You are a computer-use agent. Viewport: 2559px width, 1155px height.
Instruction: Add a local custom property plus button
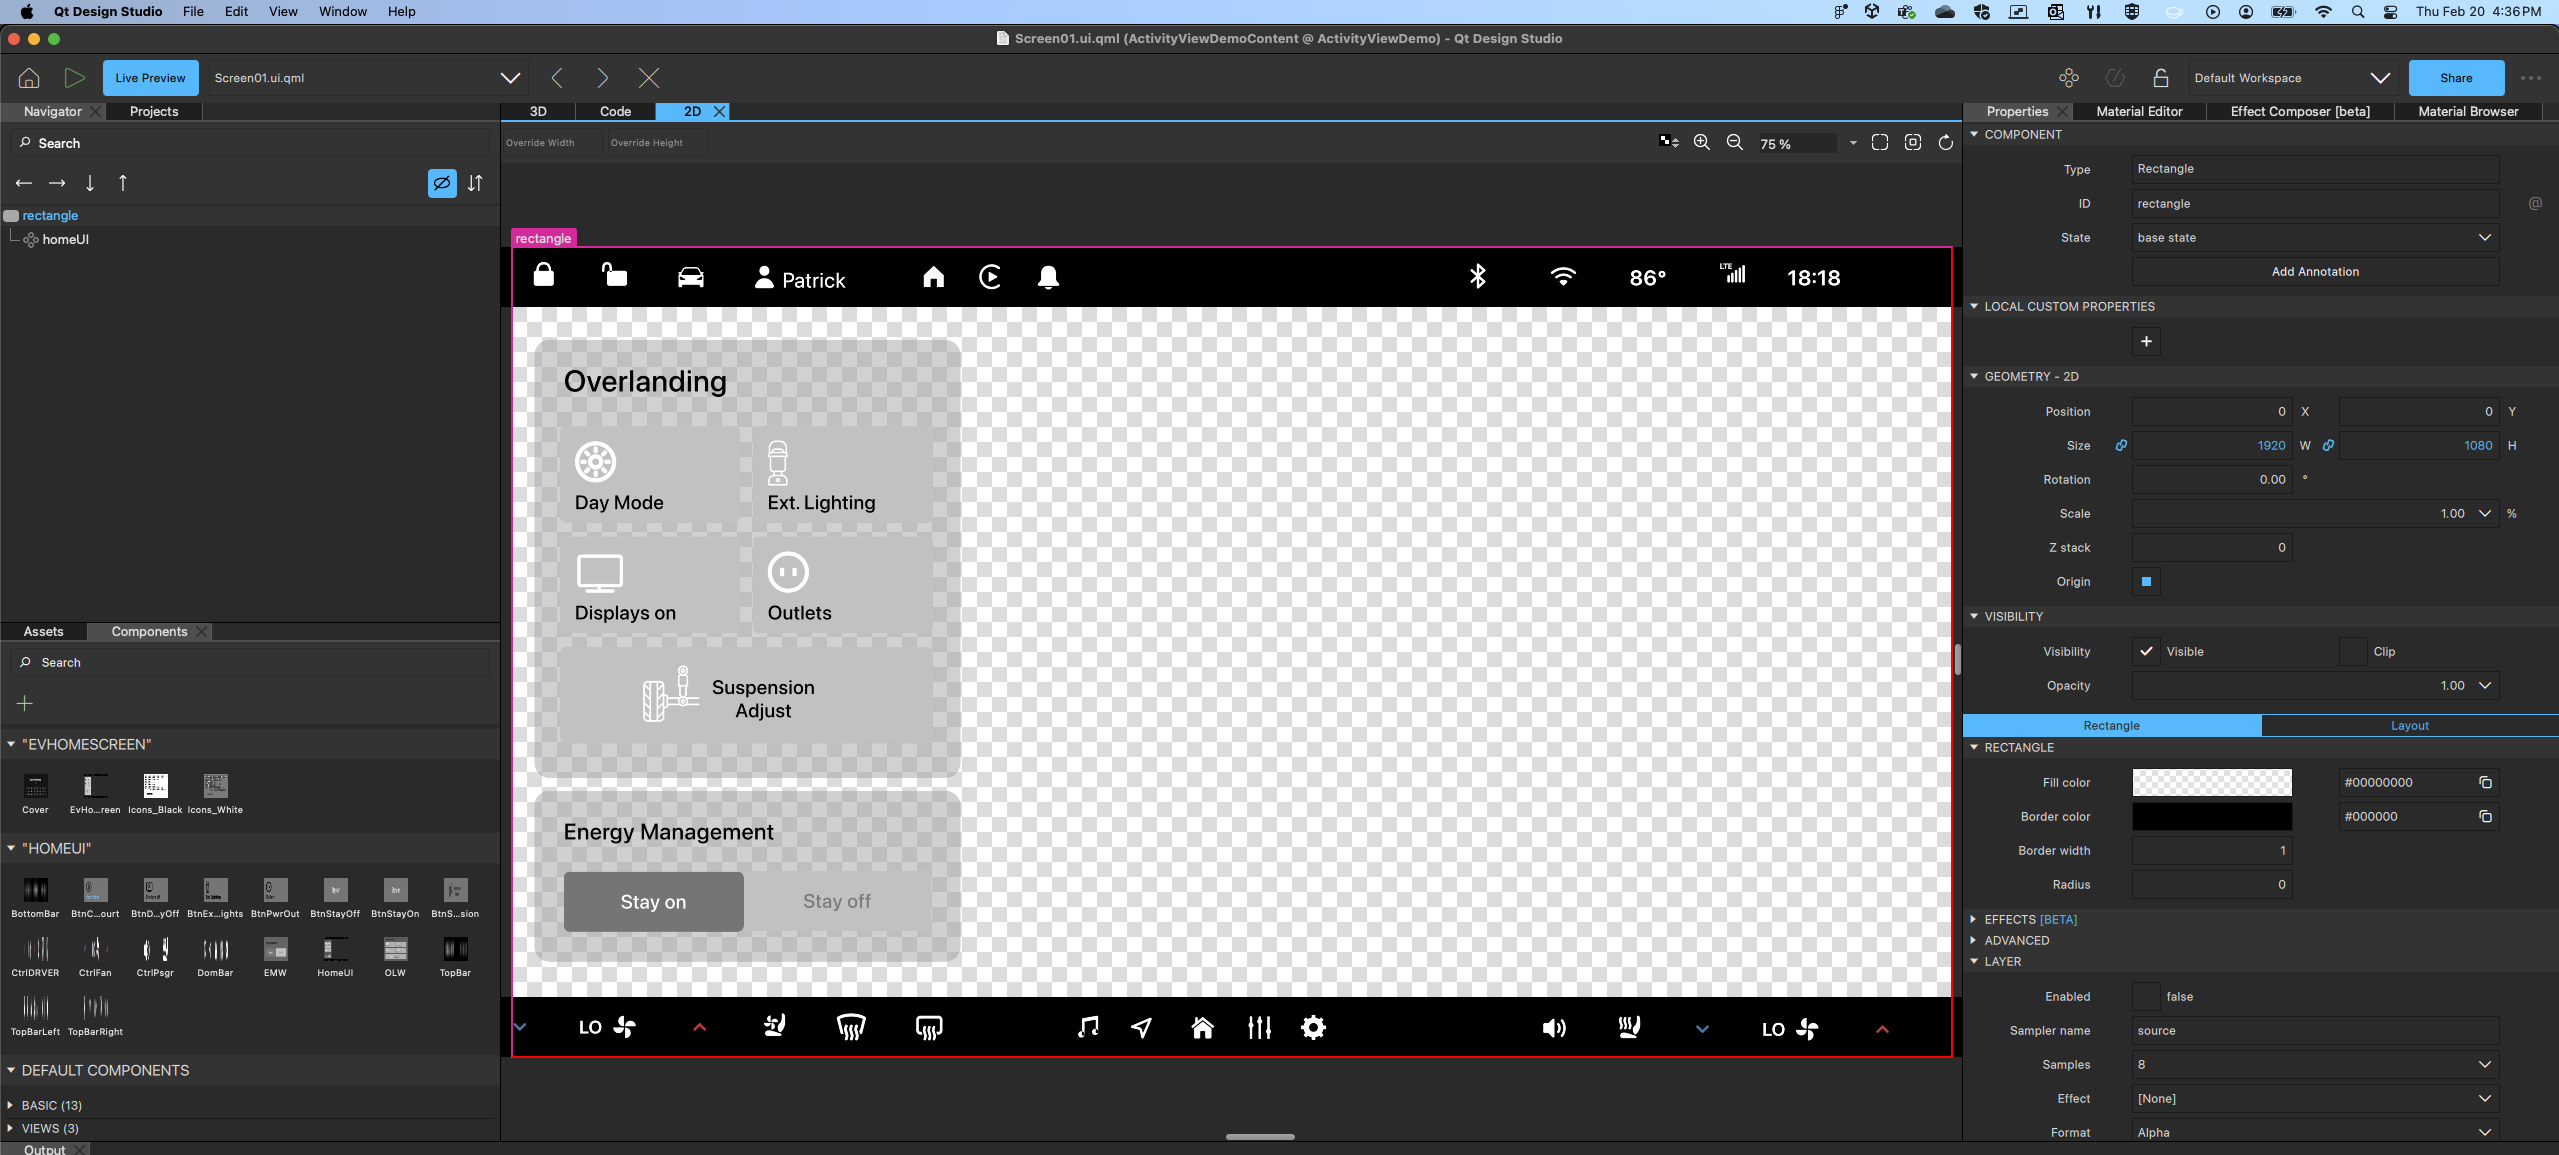pyautogui.click(x=2146, y=341)
